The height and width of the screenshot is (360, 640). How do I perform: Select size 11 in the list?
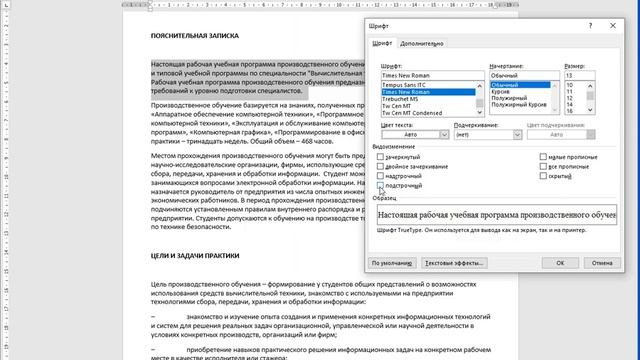point(576,92)
